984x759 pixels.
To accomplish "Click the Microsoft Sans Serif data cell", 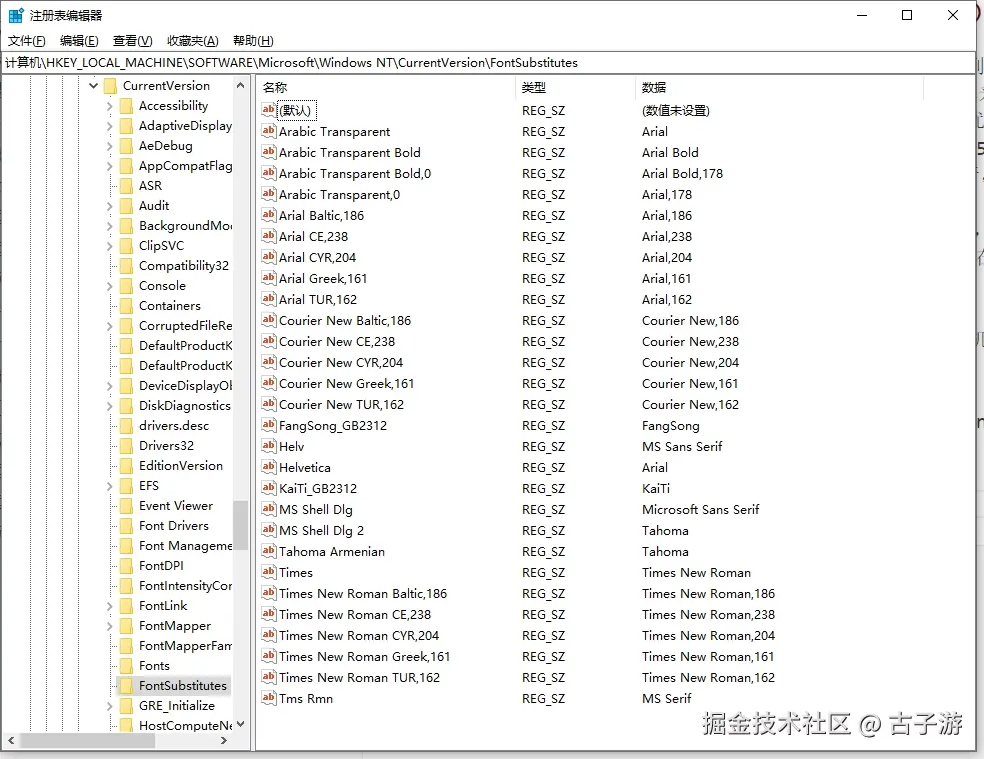I will (x=700, y=509).
